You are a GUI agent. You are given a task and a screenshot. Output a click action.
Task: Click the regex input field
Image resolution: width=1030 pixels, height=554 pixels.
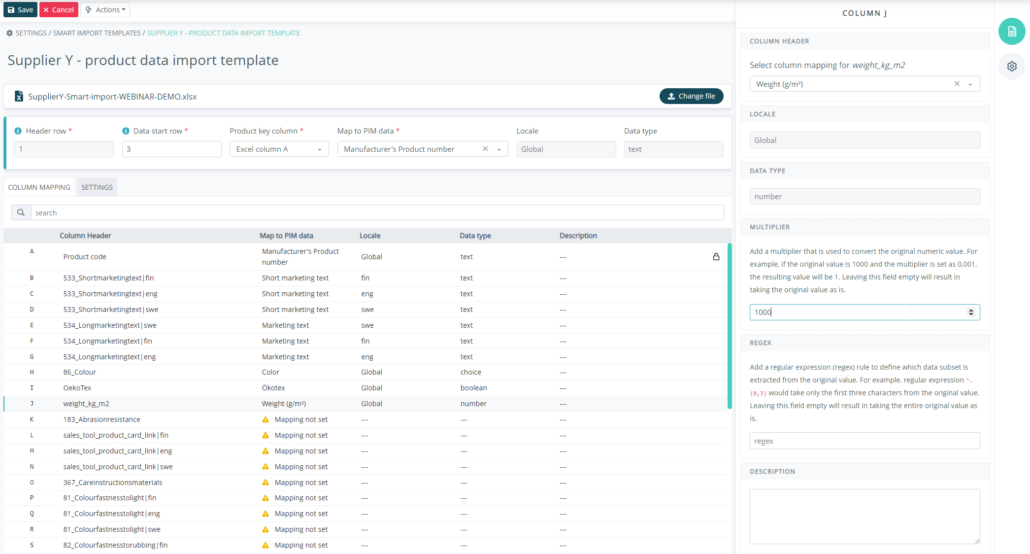[x=864, y=441]
